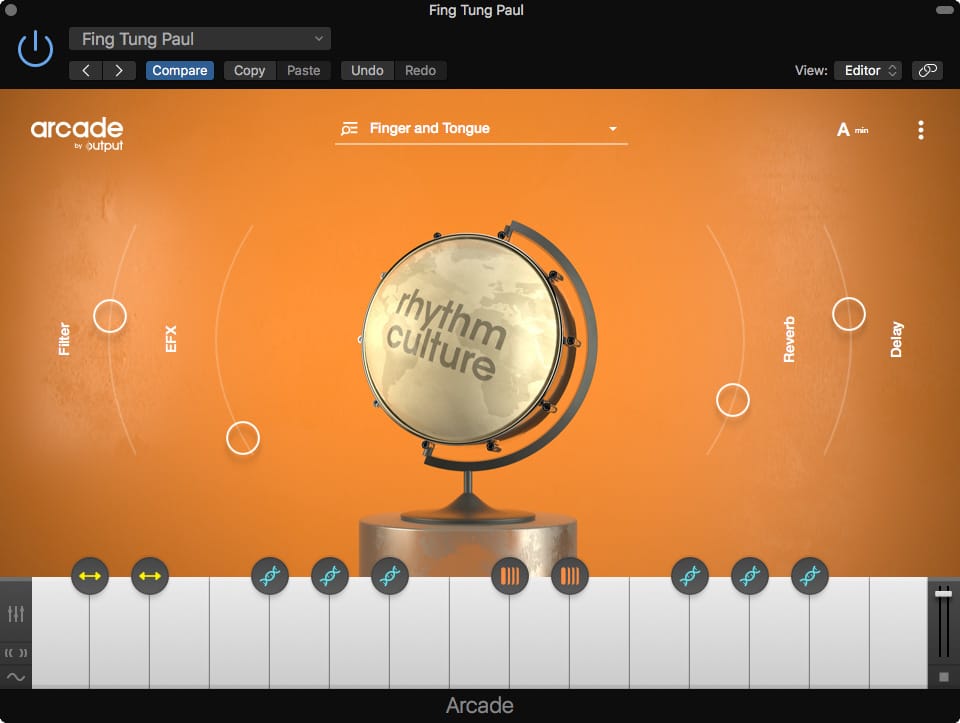The image size is (960, 723).
Task: Select the leftmost yellow arrows modifier icon
Action: point(90,575)
